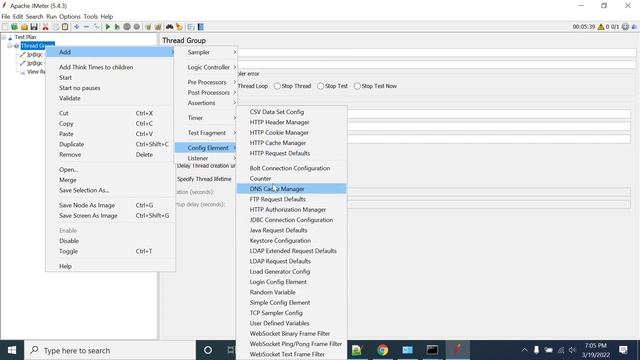This screenshot has width=640, height=360.
Task: Expand the Assertions submenu
Action: tap(206, 103)
